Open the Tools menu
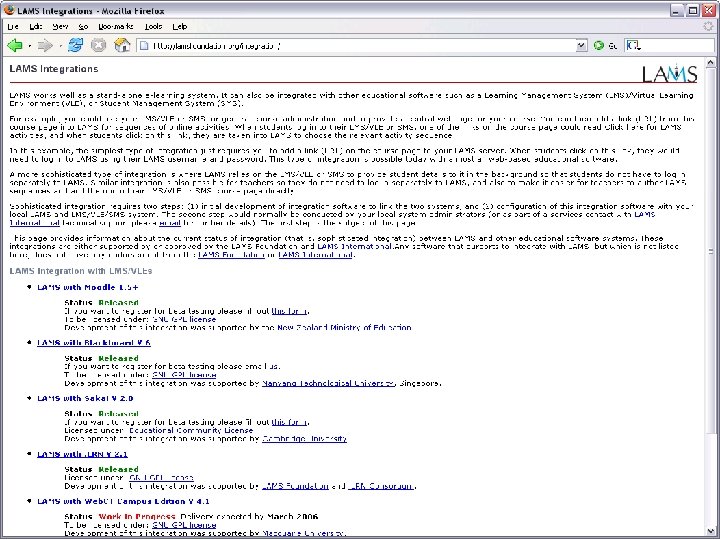The height and width of the screenshot is (540, 720). 153,27
